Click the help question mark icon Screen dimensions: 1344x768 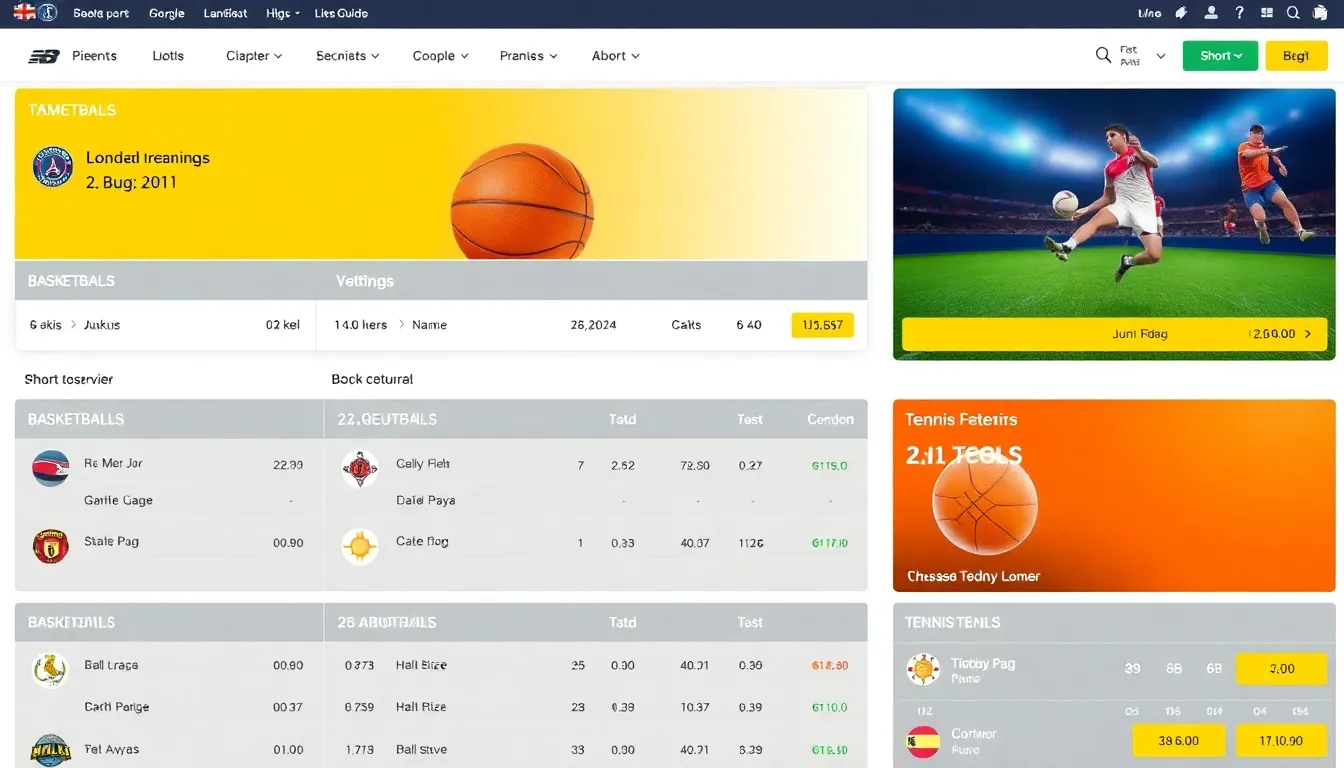pos(1239,13)
